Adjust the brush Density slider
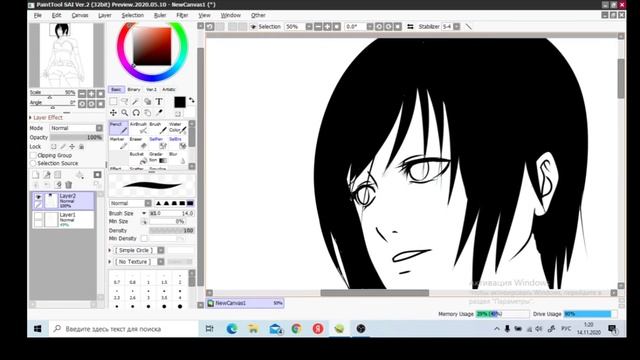 (x=171, y=231)
